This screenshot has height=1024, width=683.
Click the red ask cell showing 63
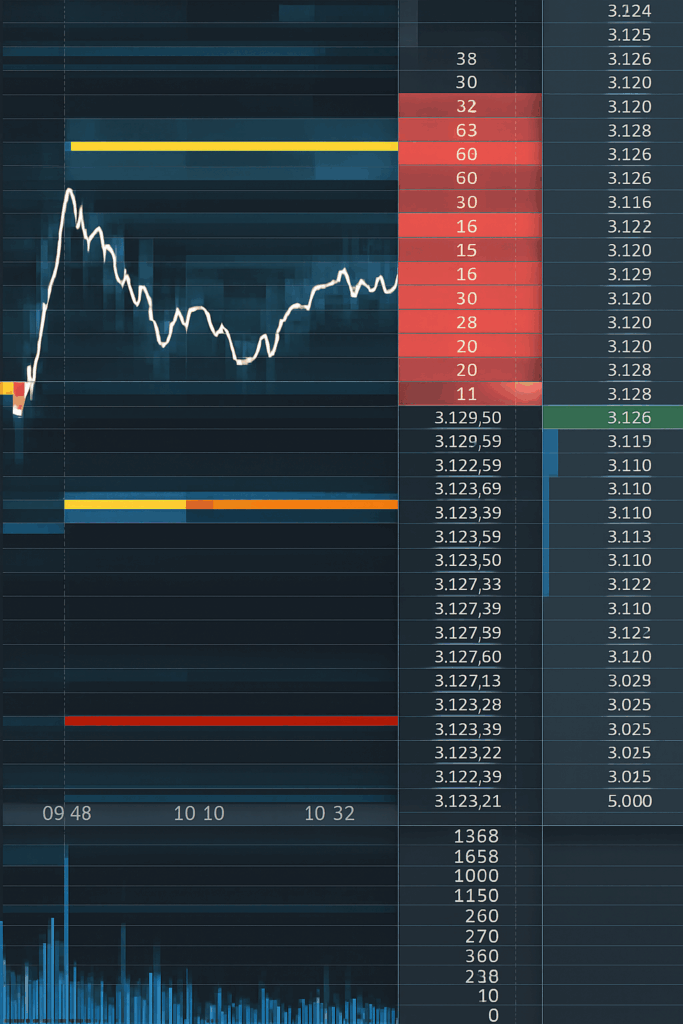click(x=467, y=130)
